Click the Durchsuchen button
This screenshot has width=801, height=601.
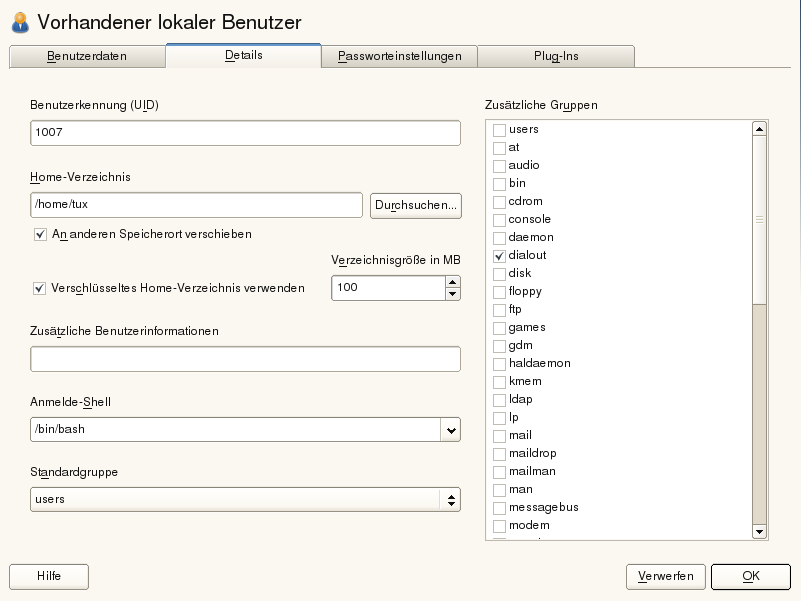pyautogui.click(x=416, y=206)
